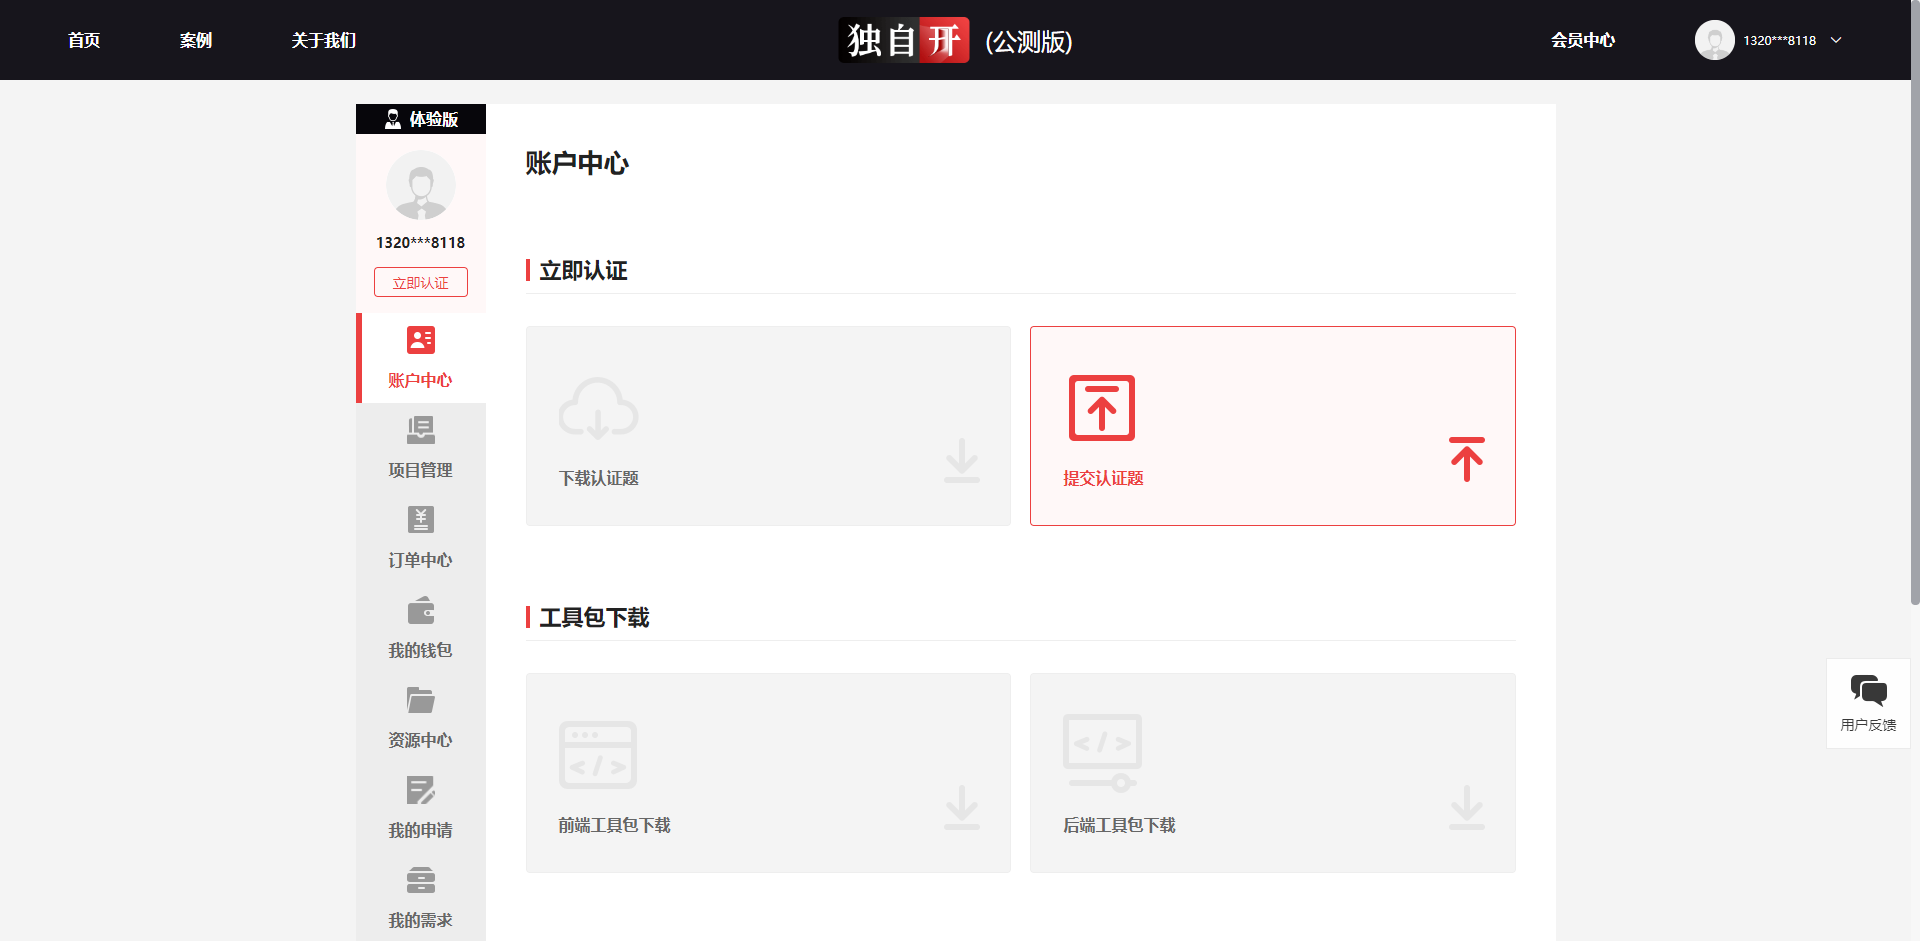
Task: Open the 我的需求 sidebar icon
Action: click(x=421, y=880)
